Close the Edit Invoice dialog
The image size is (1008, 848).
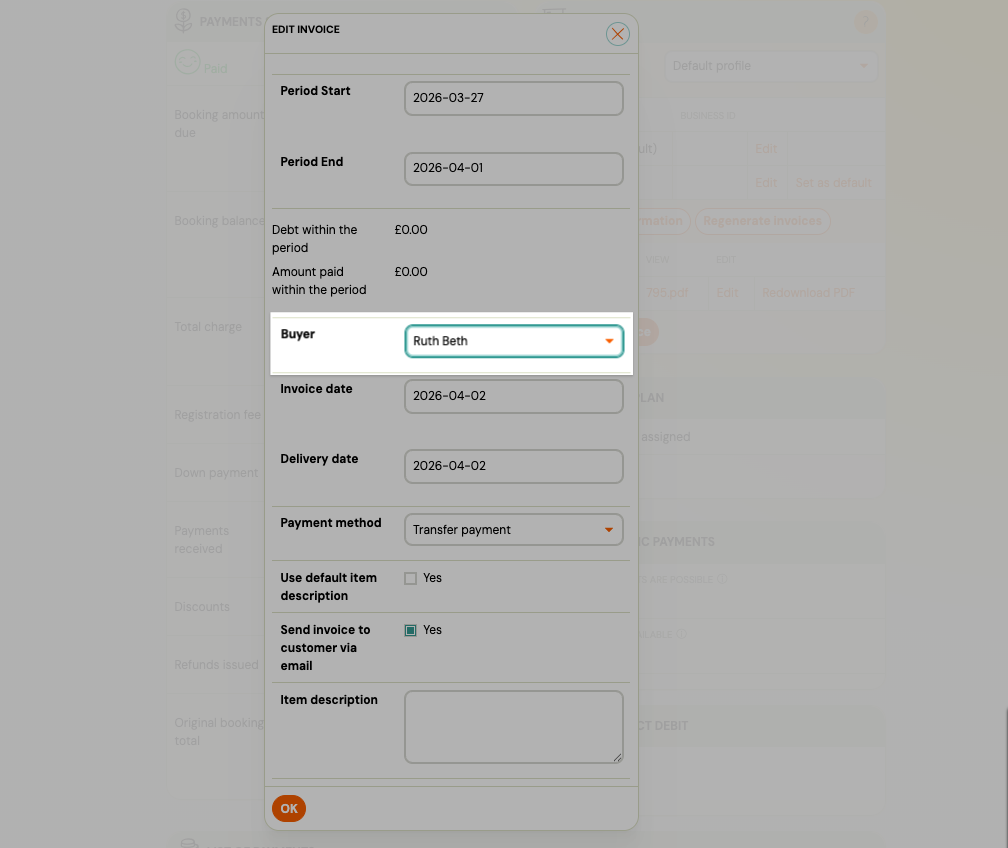[x=617, y=33]
